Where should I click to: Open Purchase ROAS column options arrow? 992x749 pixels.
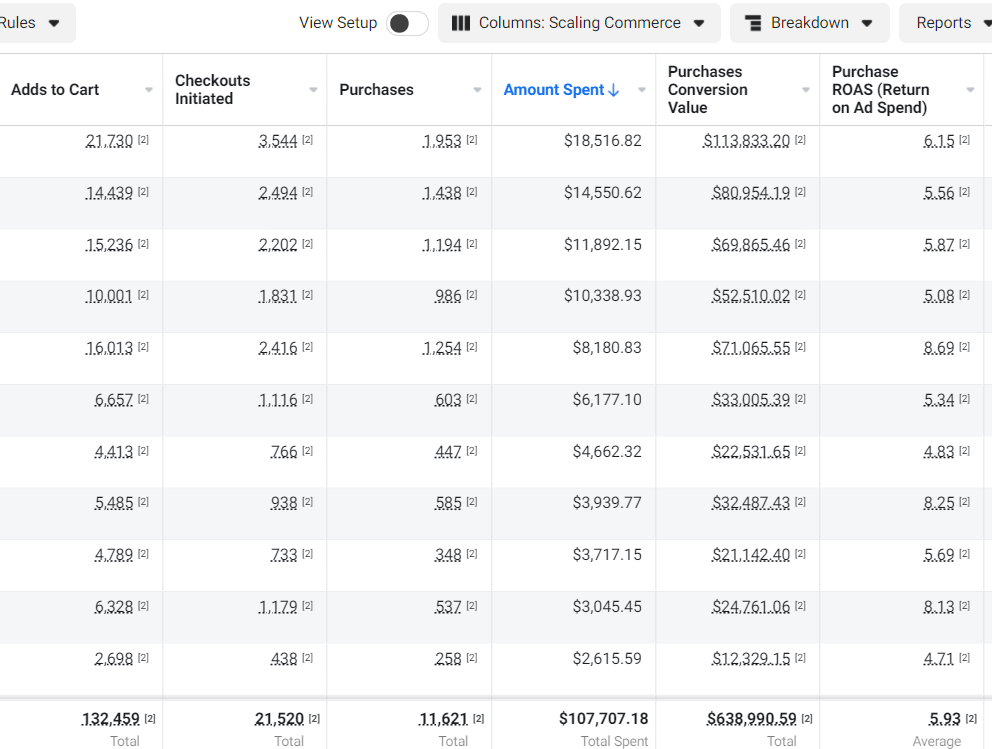click(970, 90)
